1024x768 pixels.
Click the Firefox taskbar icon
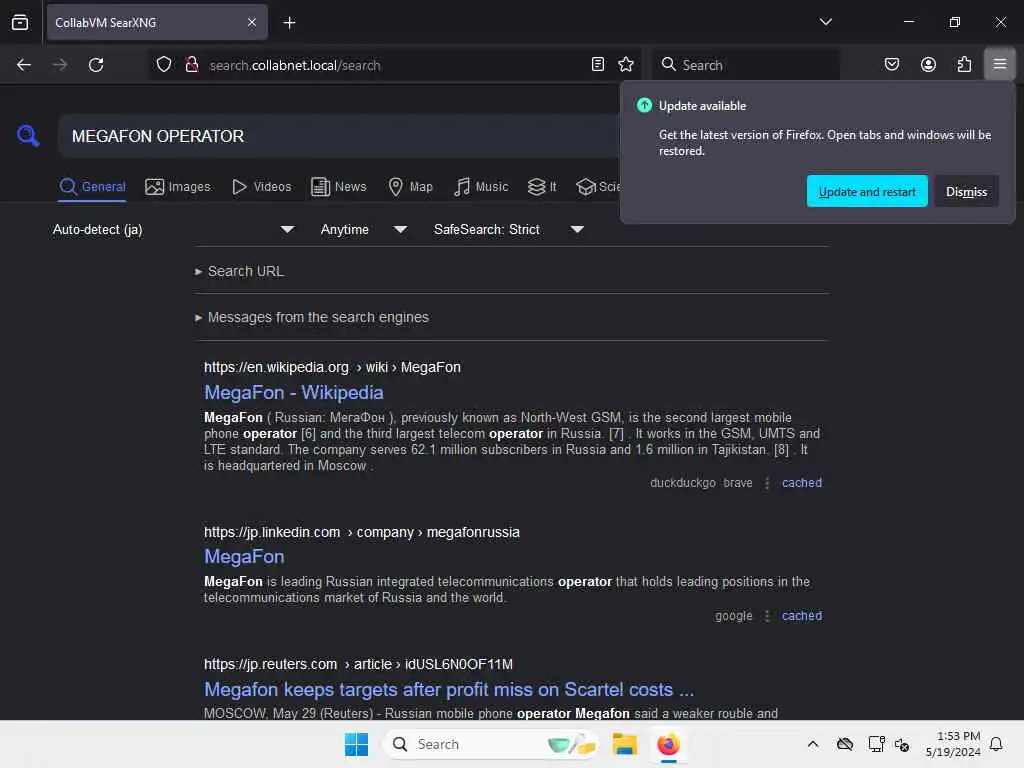pos(669,744)
